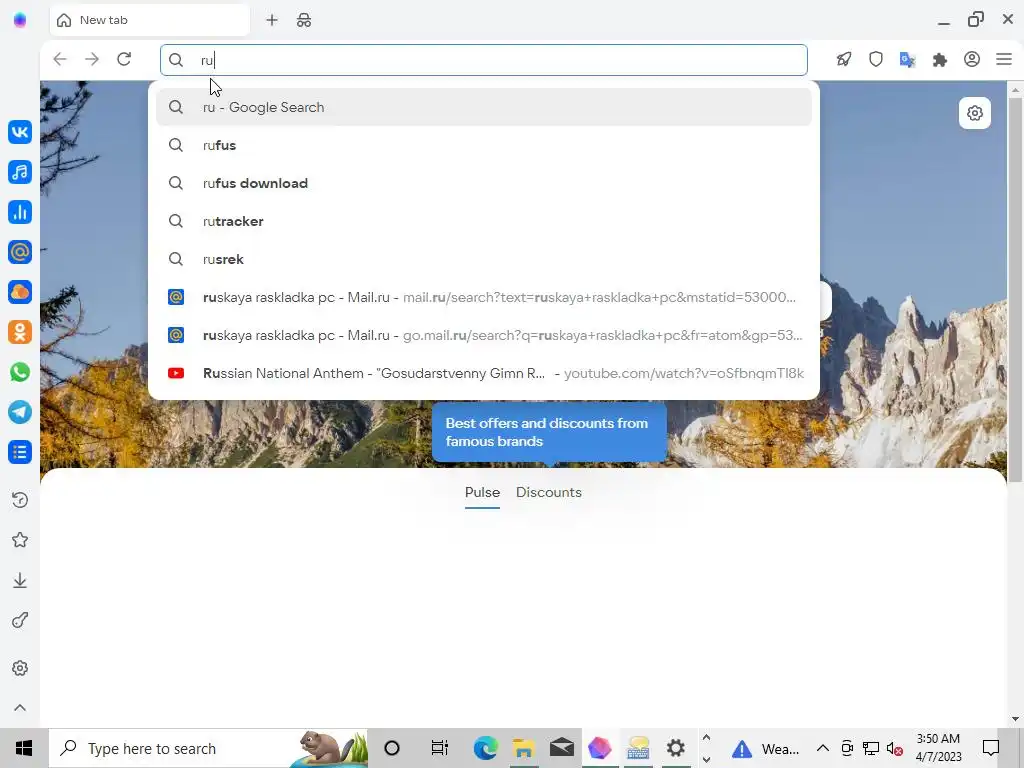Select the New tab tab

pyautogui.click(x=150, y=20)
